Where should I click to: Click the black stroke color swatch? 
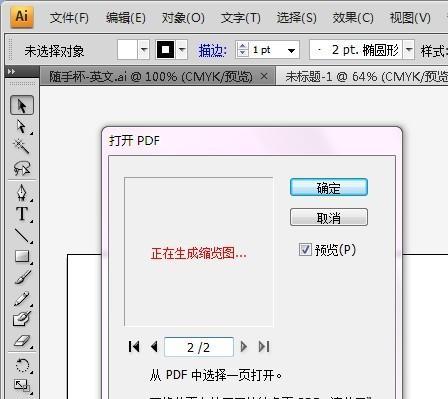click(x=166, y=50)
